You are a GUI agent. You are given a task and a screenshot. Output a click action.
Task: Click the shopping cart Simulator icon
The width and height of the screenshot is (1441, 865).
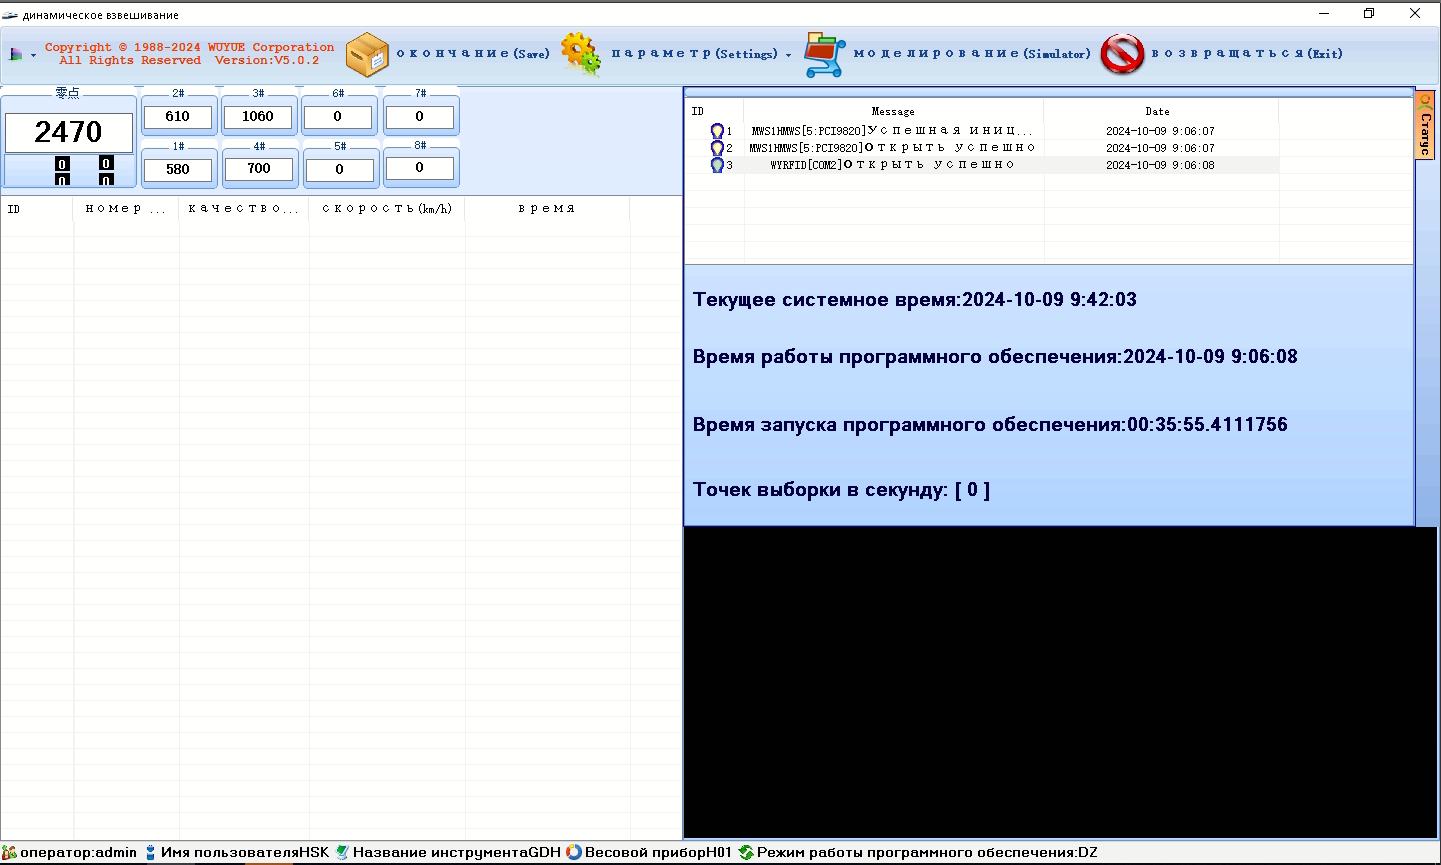825,54
